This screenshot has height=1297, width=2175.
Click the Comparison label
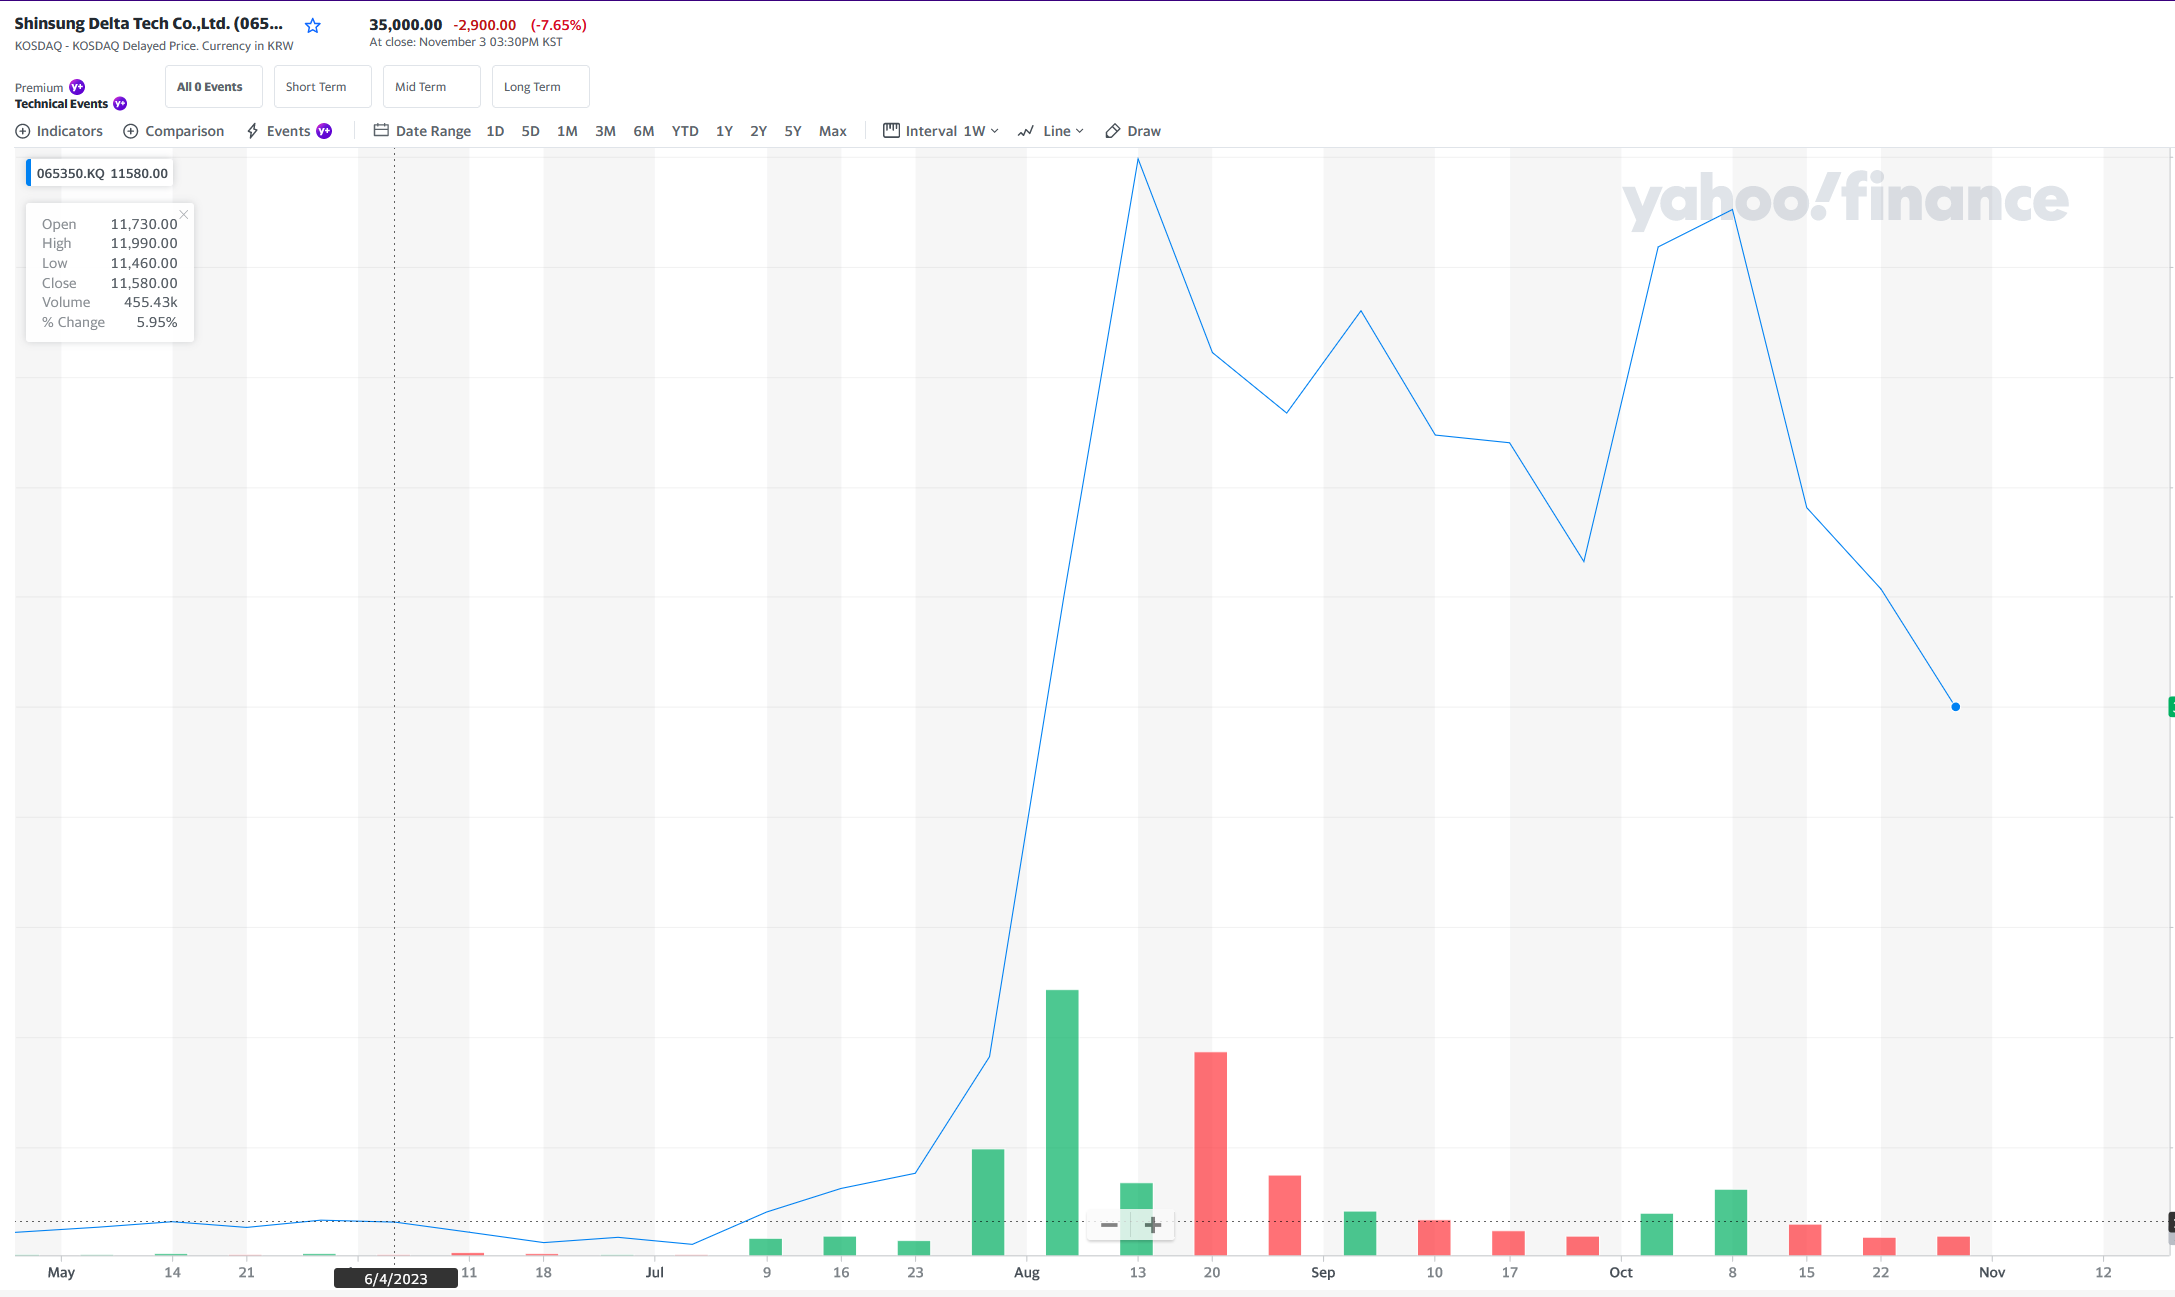tap(185, 131)
